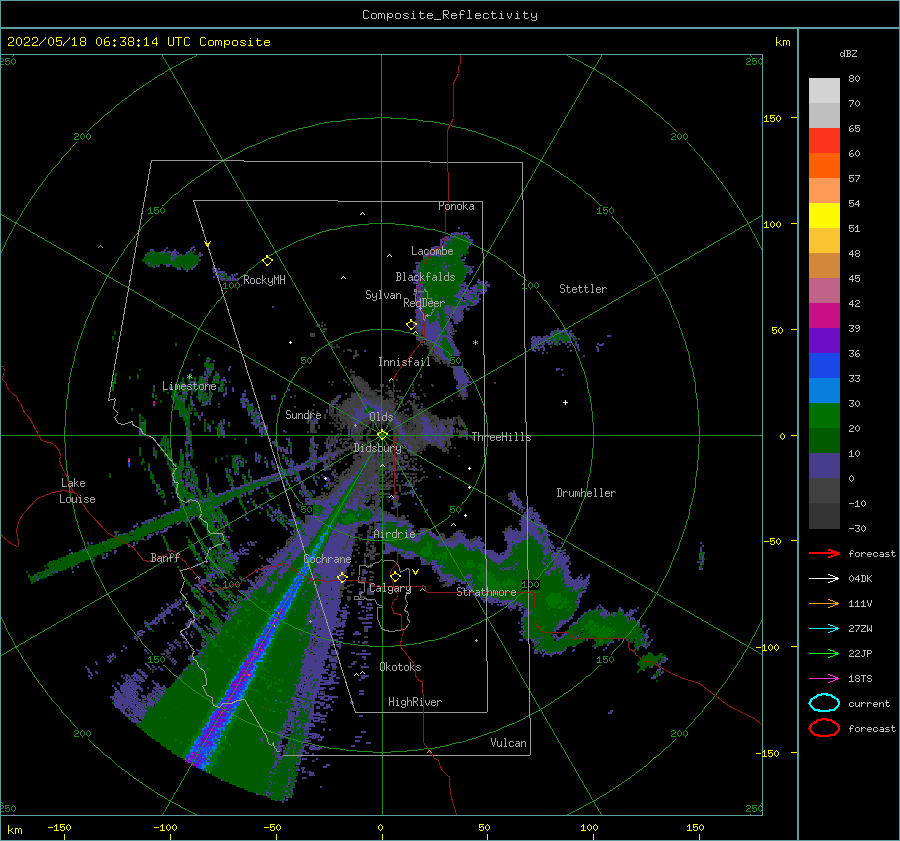Image resolution: width=900 pixels, height=841 pixels.
Task: Click the dBZ heading above color scale
Action: pyautogui.click(x=848, y=53)
